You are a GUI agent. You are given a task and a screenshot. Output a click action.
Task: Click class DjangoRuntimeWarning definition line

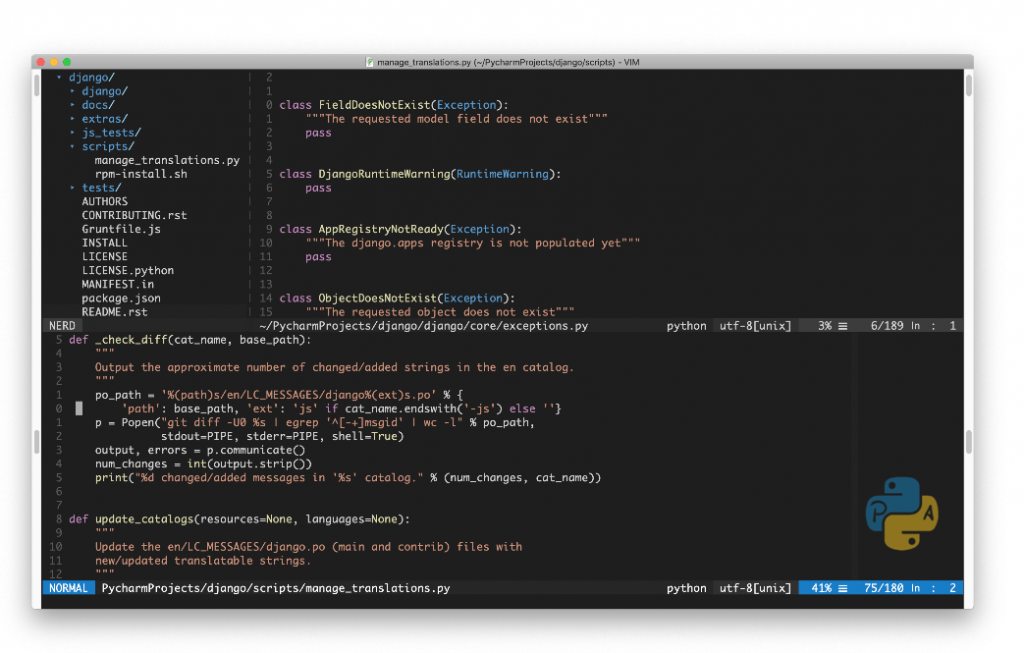click(420, 174)
